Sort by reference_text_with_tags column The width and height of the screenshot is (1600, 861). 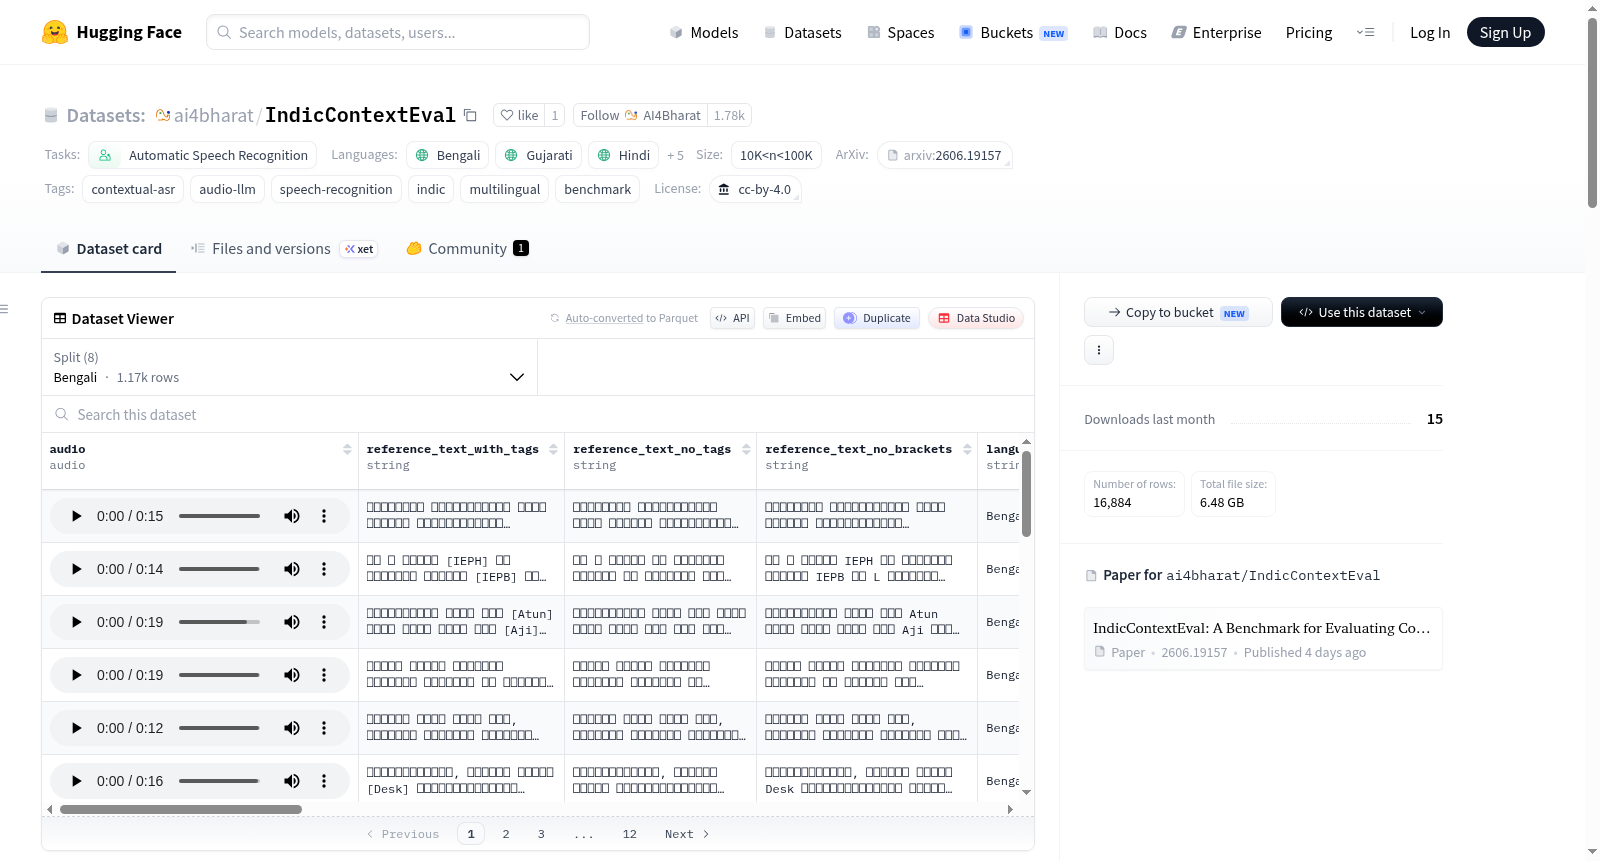click(553, 449)
